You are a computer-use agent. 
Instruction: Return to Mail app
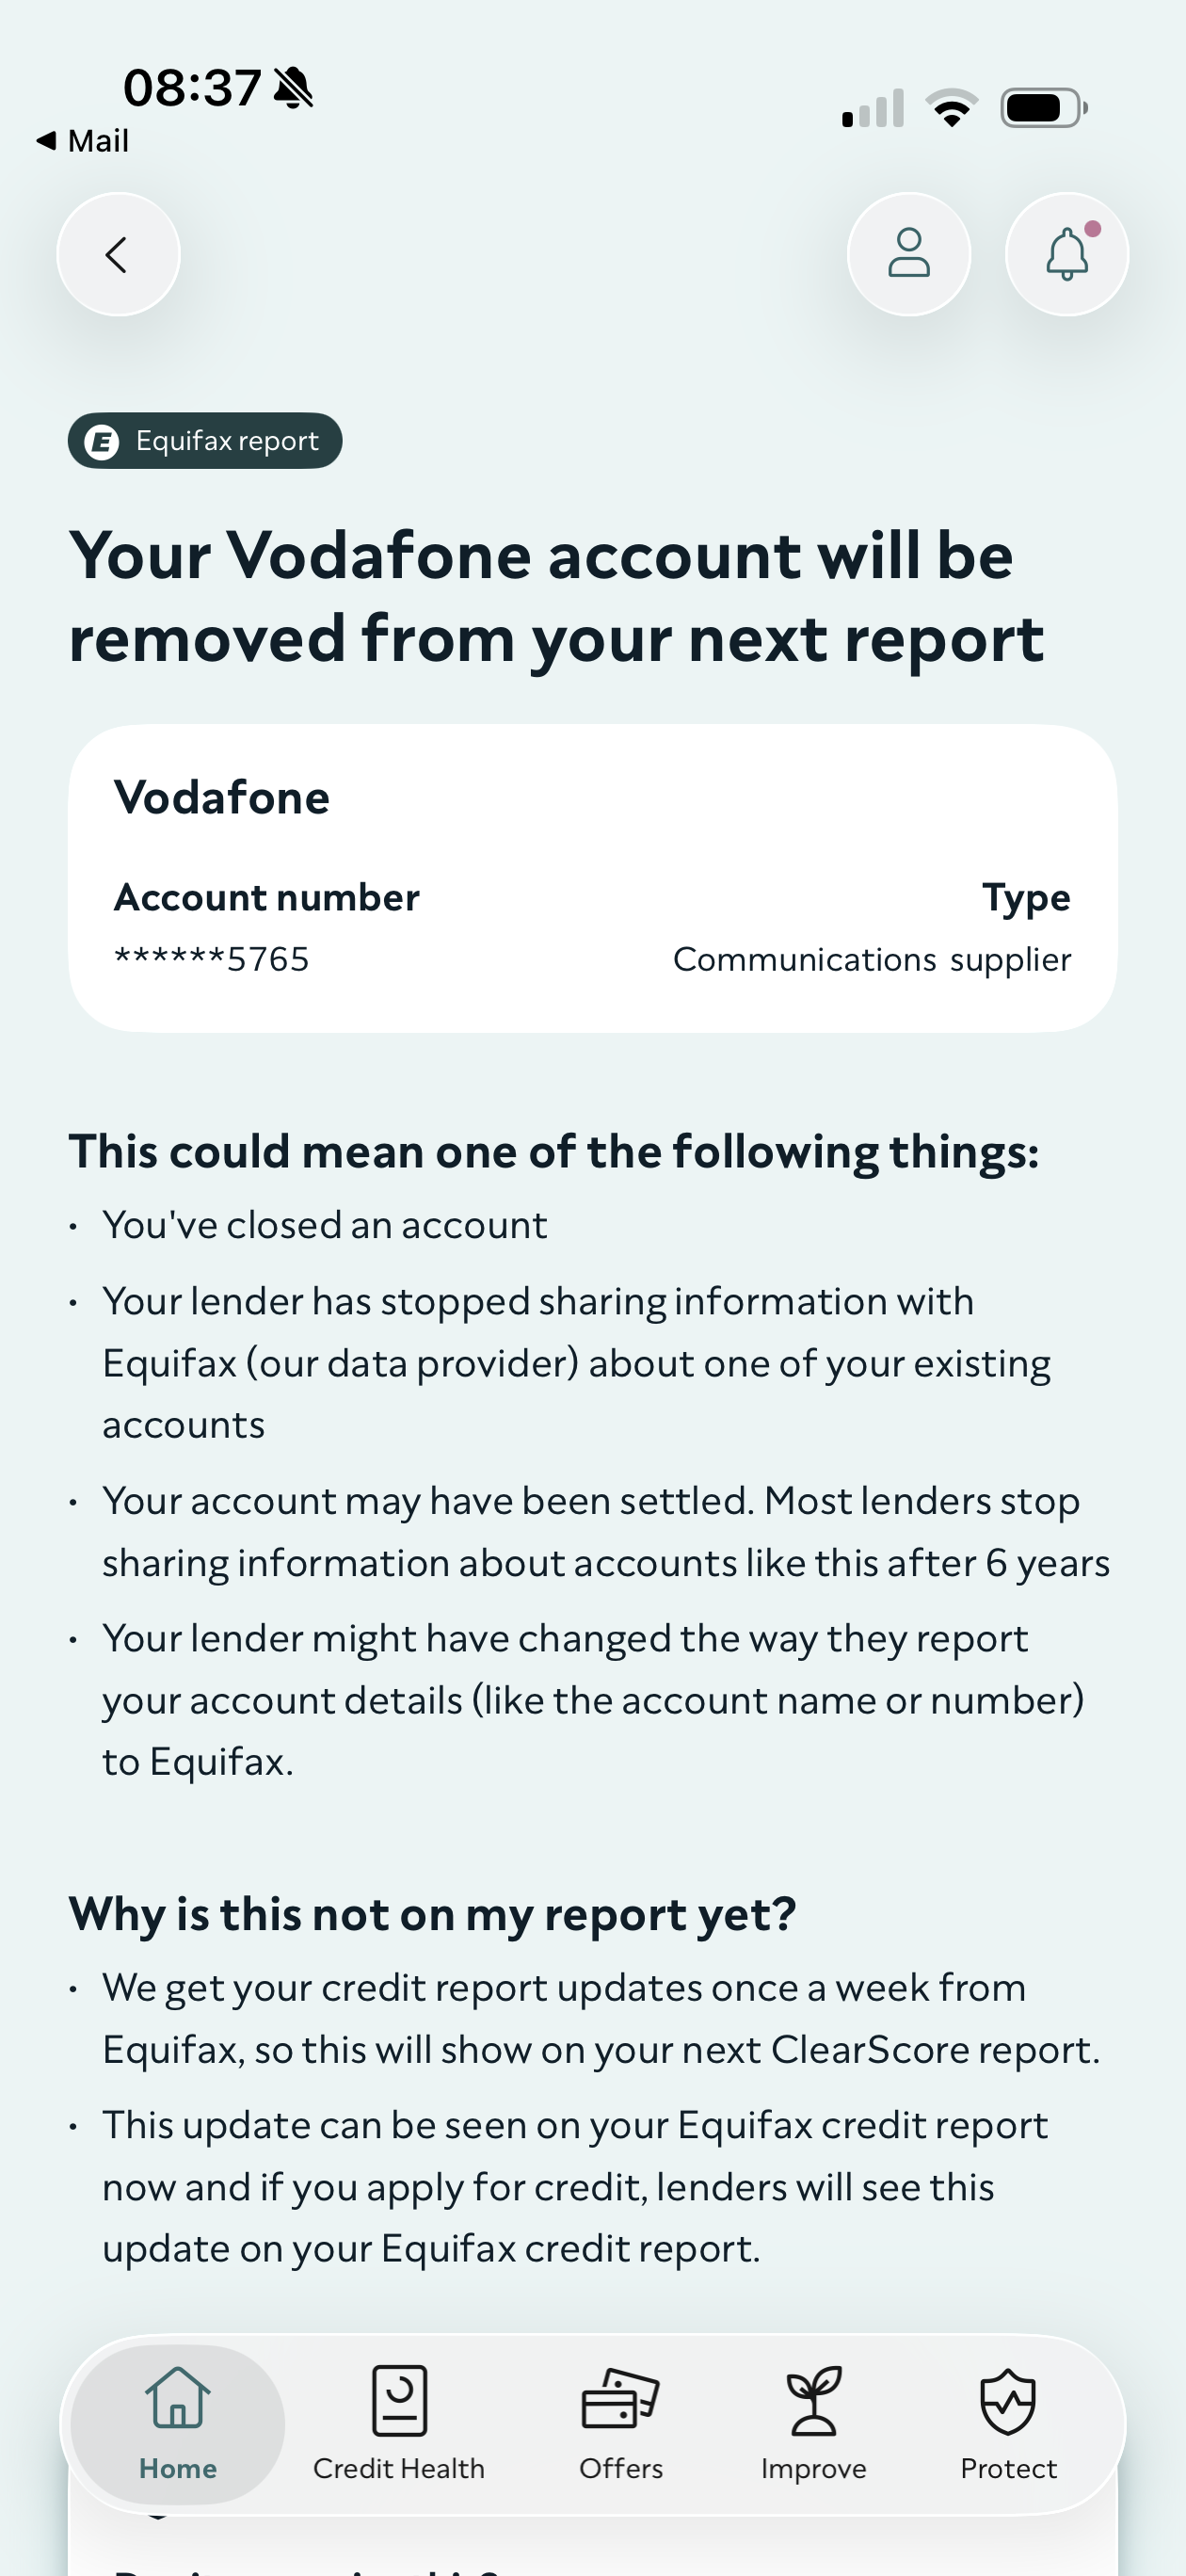(82, 141)
